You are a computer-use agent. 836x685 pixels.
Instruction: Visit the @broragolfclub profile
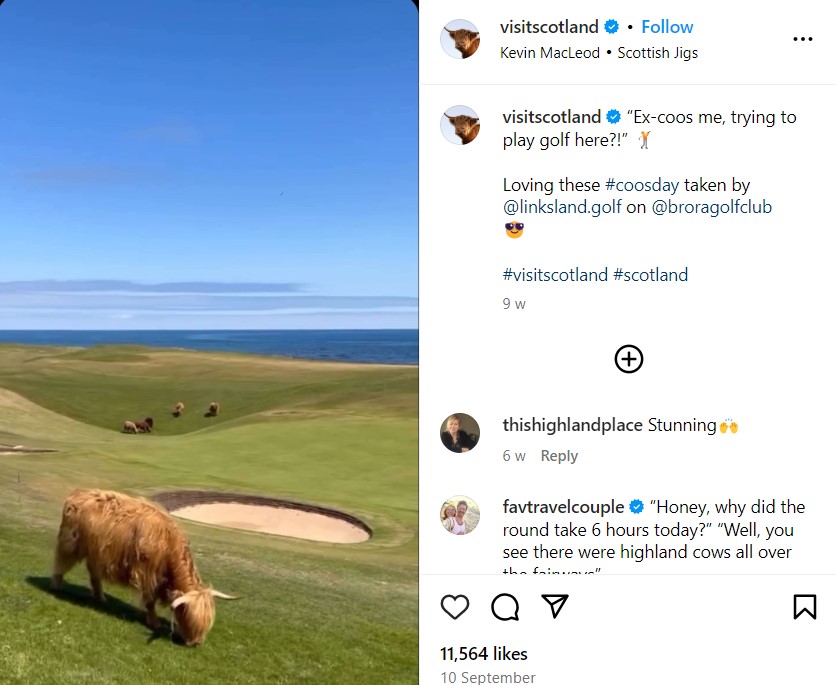click(712, 207)
